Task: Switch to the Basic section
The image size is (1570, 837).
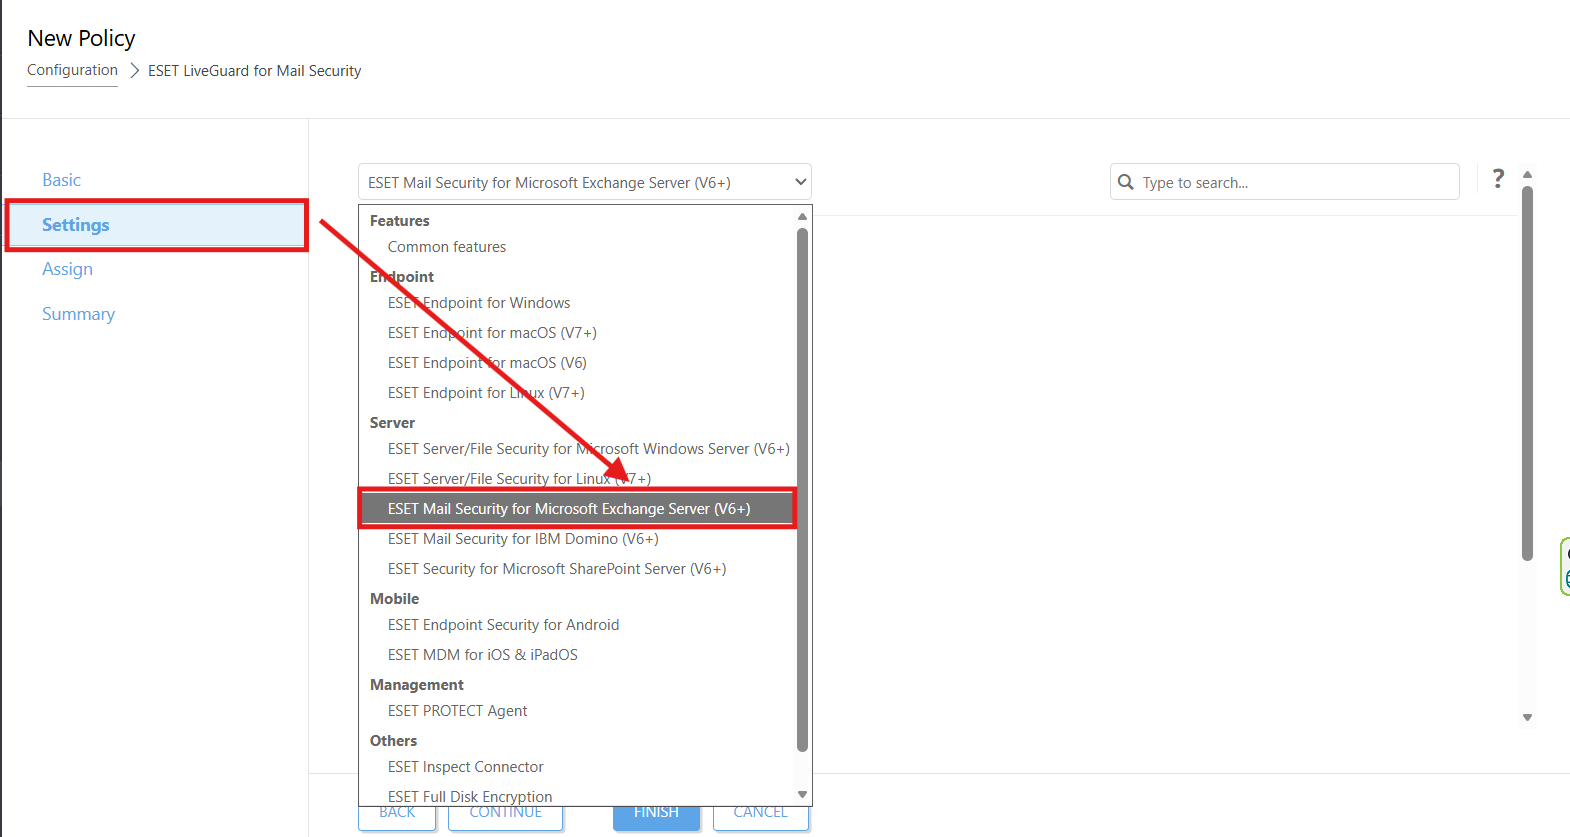Action: click(x=61, y=180)
